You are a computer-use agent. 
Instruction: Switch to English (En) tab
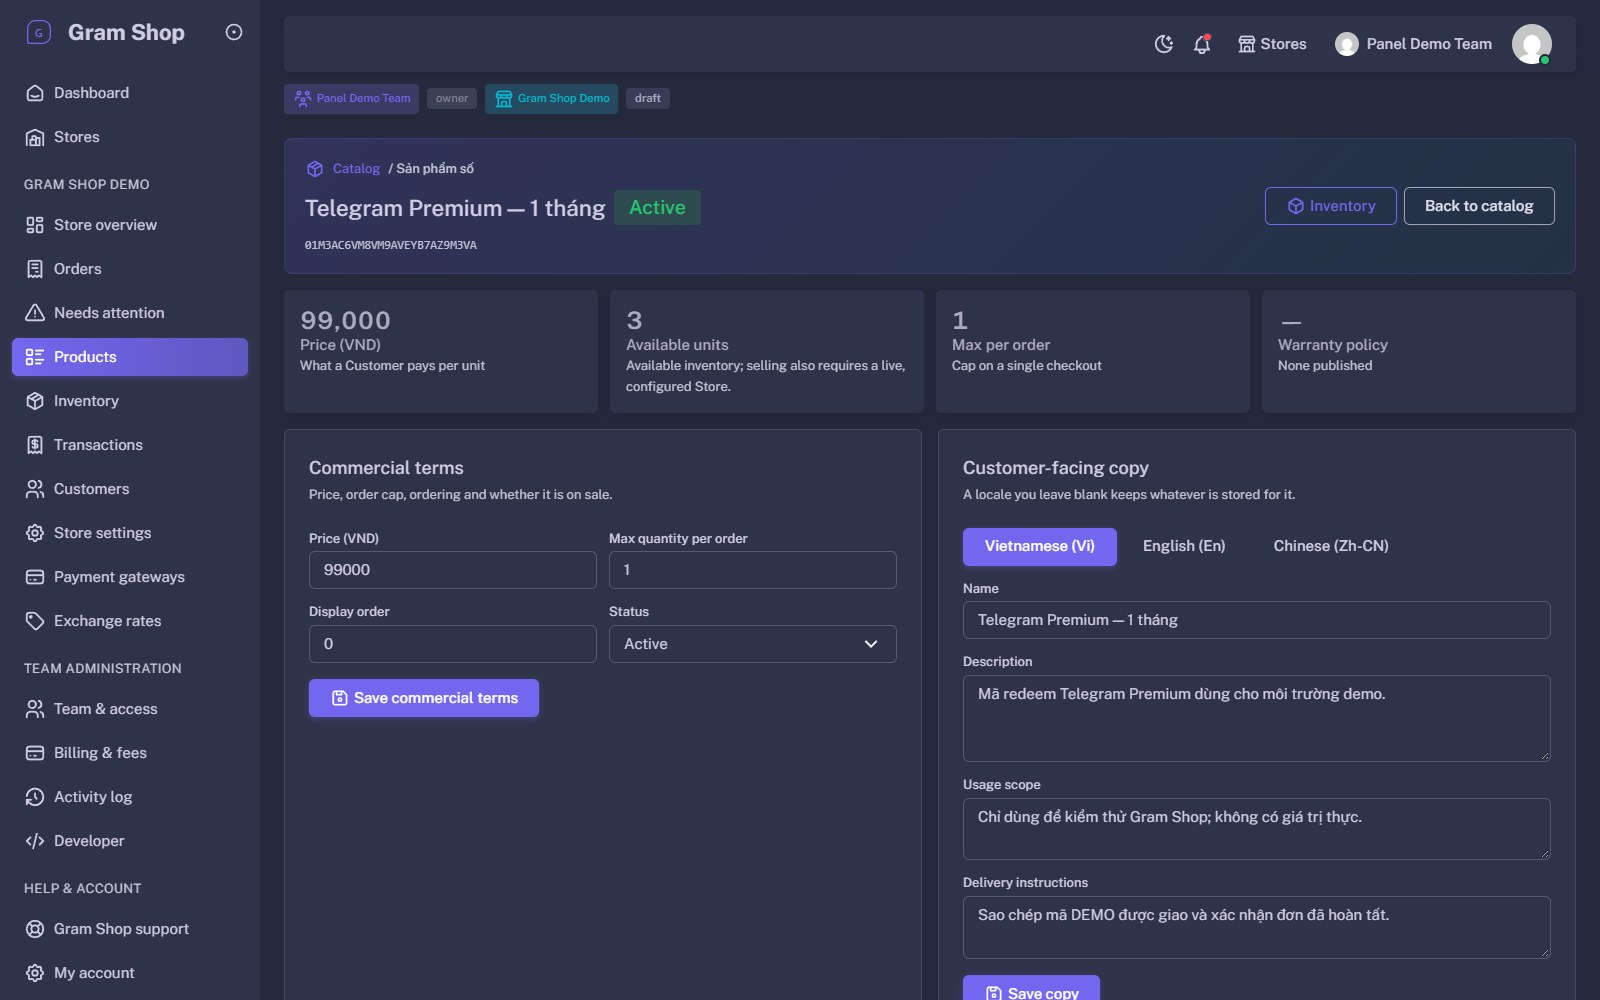pyautogui.click(x=1184, y=546)
